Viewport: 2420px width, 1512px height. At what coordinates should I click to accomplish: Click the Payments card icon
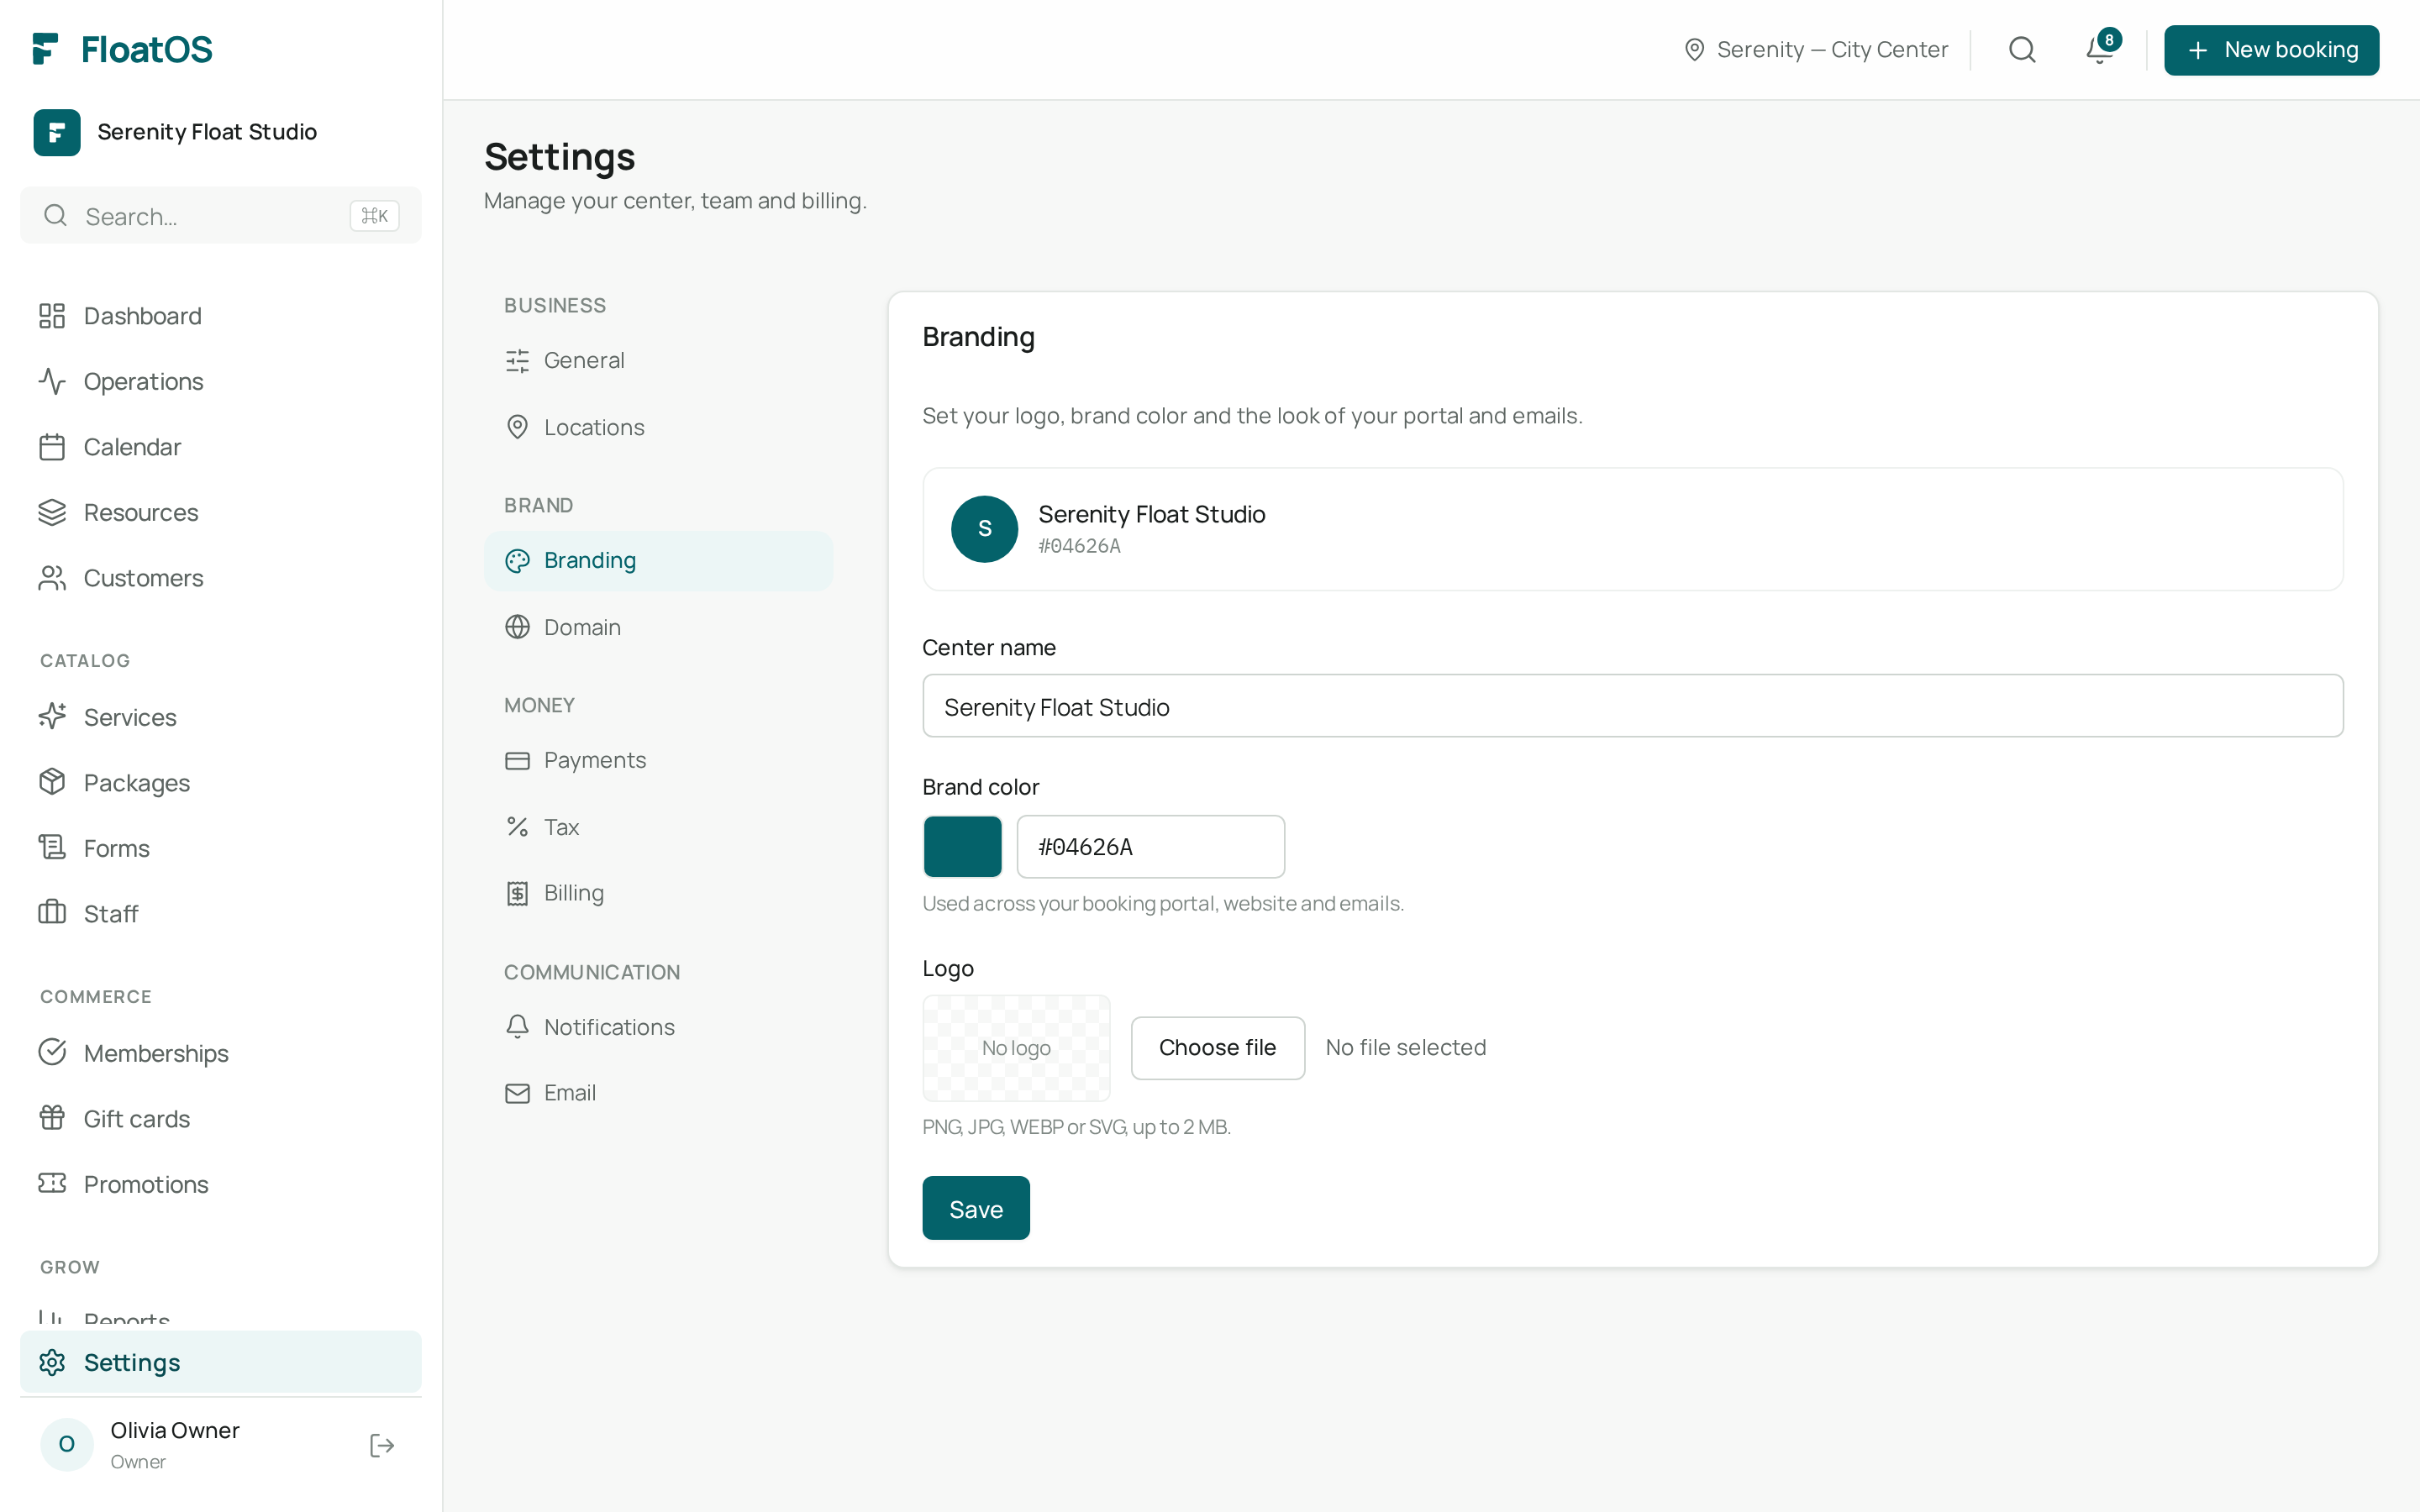517,761
